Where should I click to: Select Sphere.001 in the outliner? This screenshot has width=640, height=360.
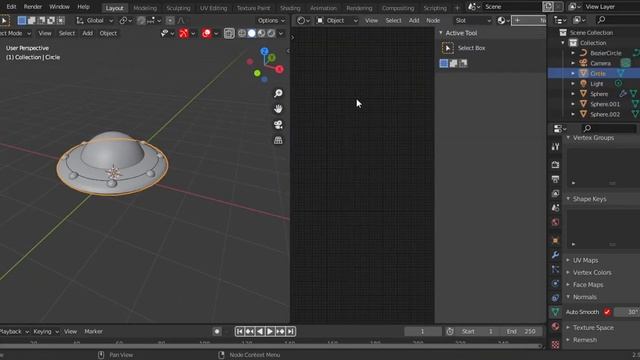click(x=605, y=104)
